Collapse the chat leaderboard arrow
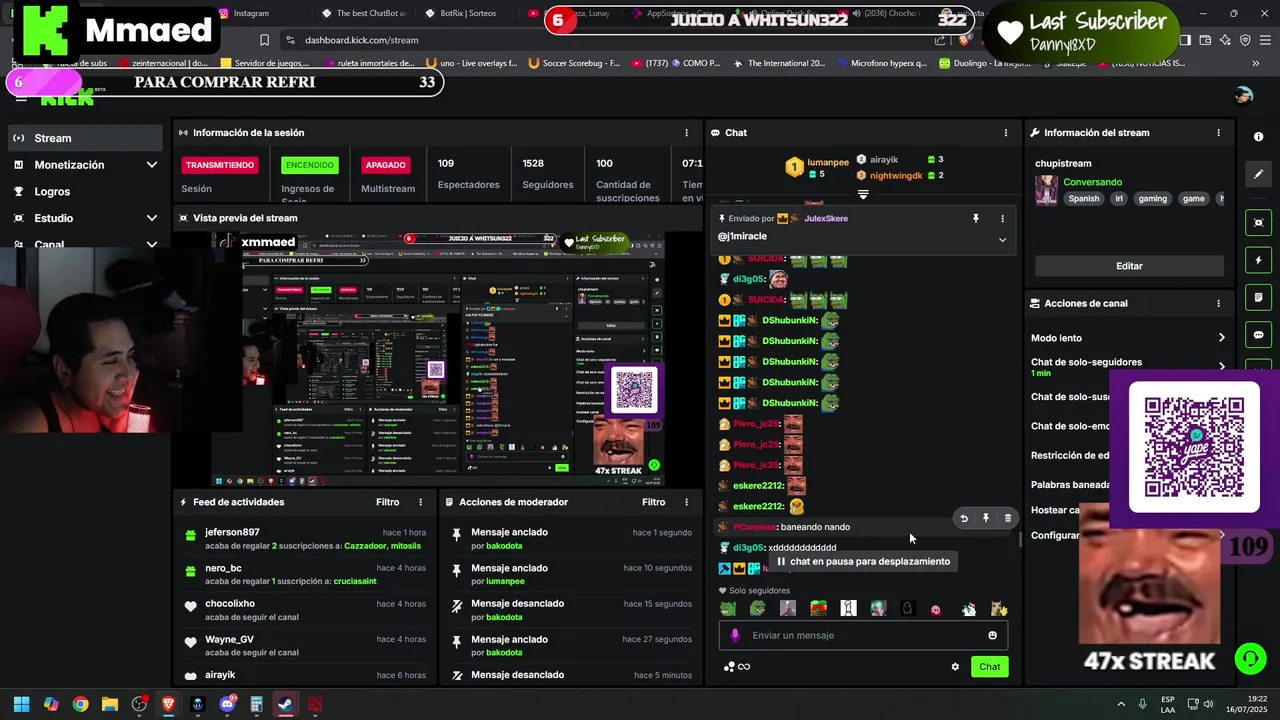The width and height of the screenshot is (1280, 720). point(863,195)
